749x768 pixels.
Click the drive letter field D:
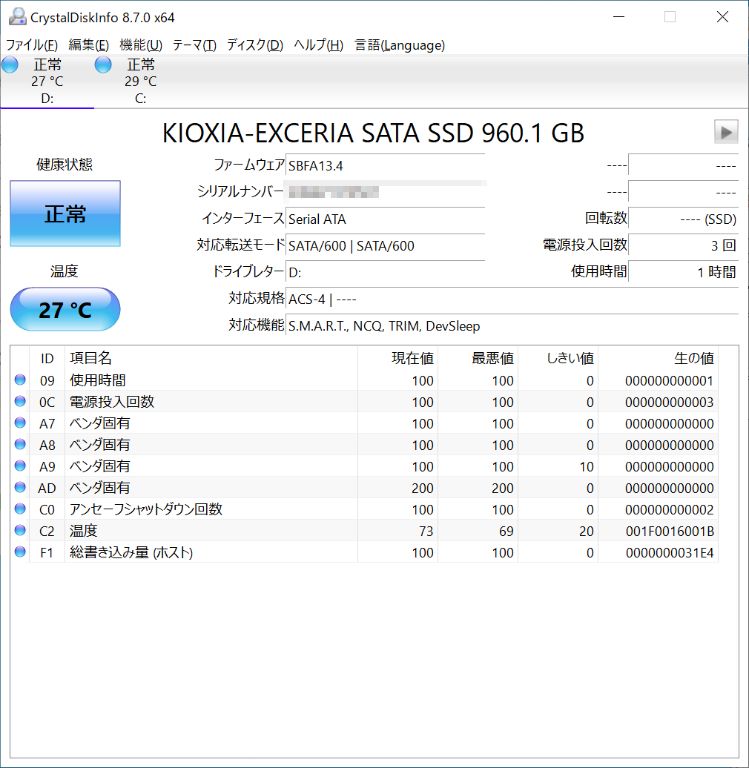coord(385,272)
